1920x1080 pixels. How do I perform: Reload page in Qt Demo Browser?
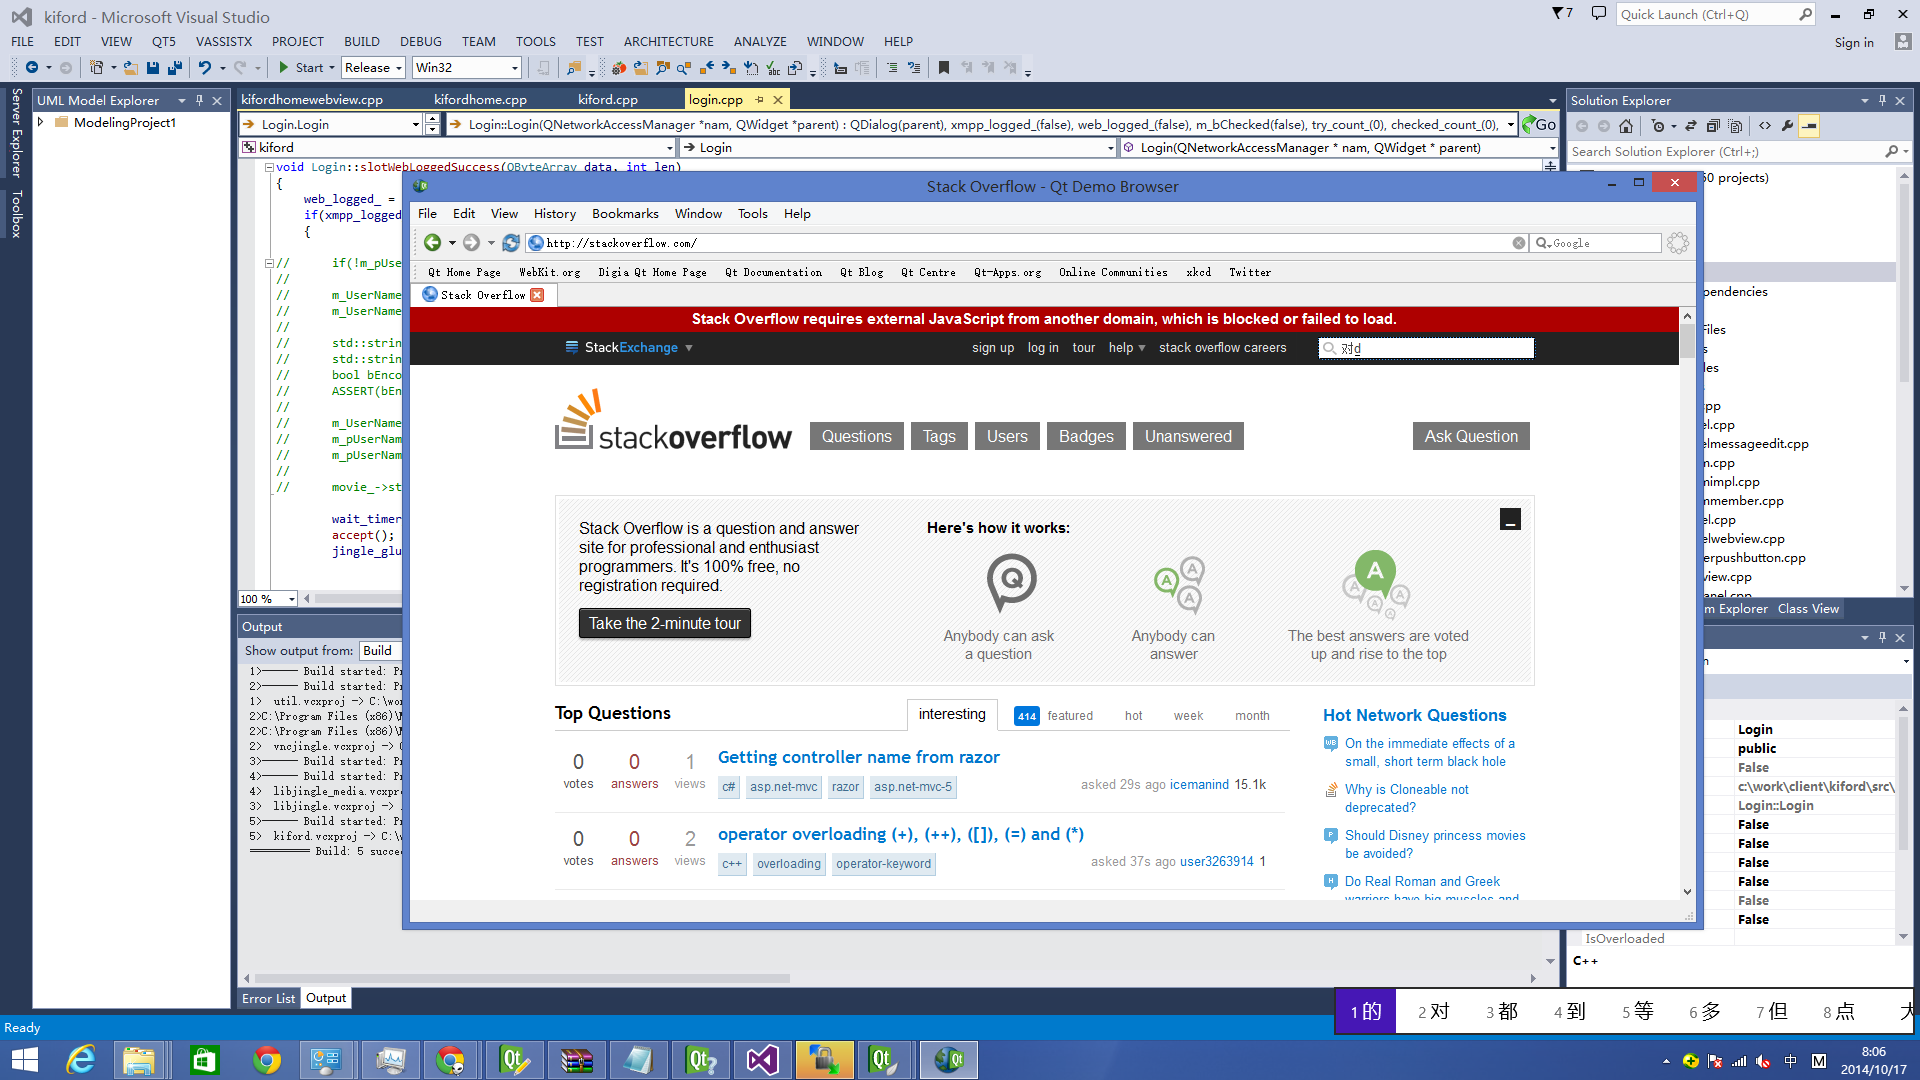pyautogui.click(x=511, y=243)
